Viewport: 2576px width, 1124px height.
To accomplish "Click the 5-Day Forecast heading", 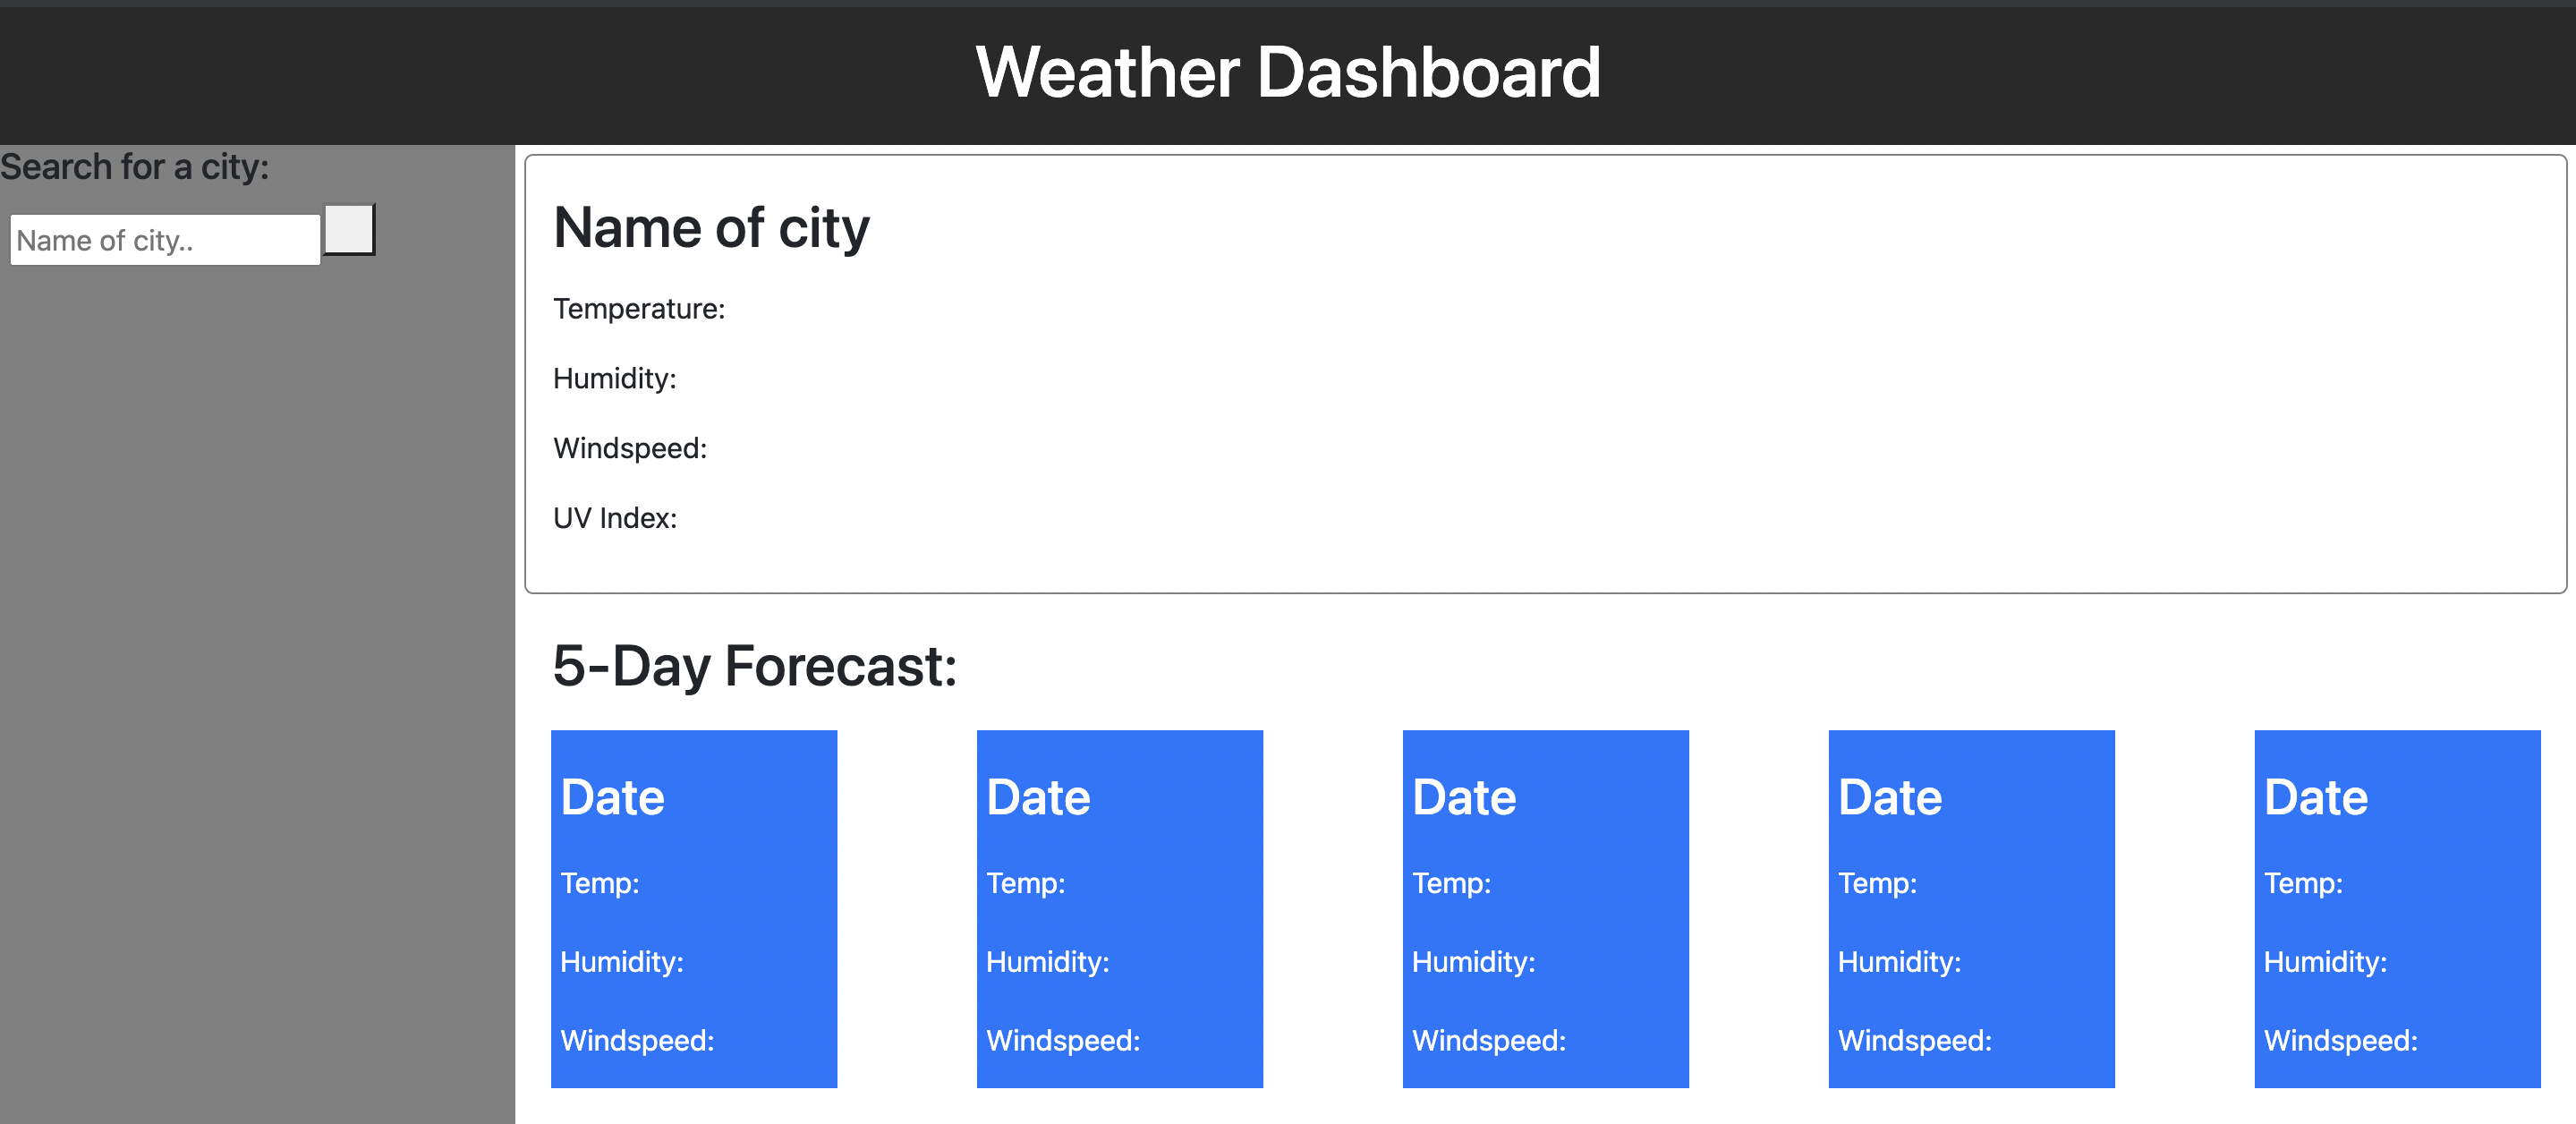I will click(754, 665).
